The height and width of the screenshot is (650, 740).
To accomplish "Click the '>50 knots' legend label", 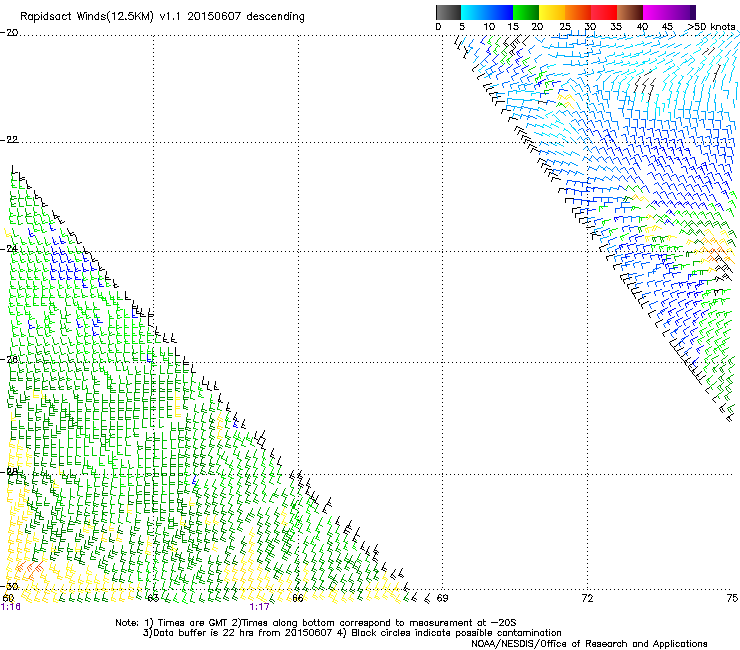I will (712, 27).
